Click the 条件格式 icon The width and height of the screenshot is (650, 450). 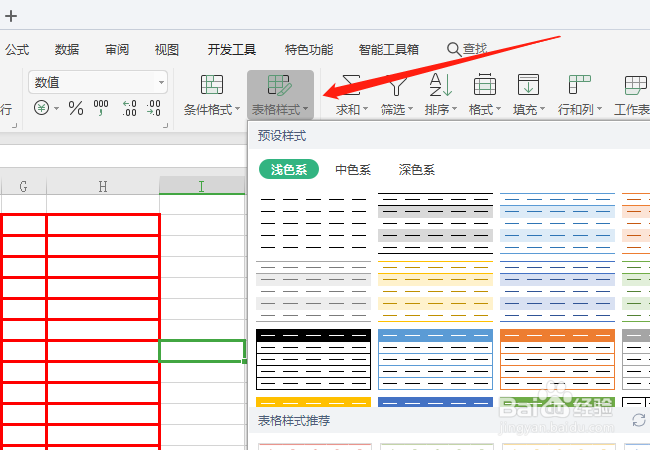point(212,85)
